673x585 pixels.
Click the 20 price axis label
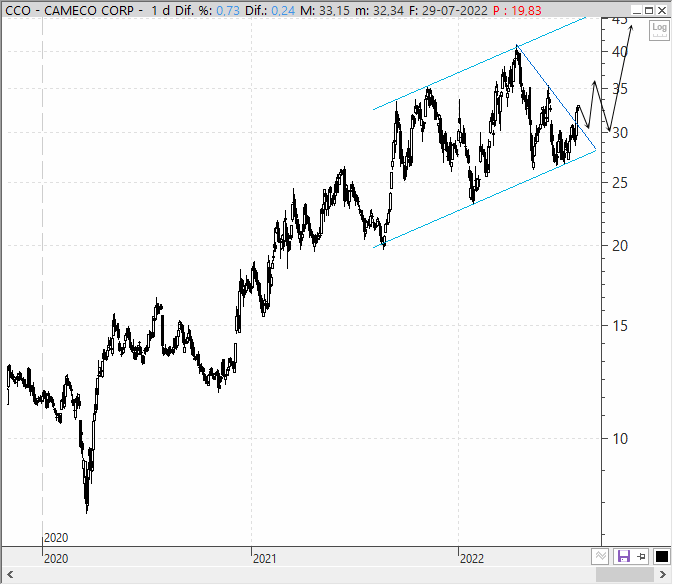(x=620, y=246)
